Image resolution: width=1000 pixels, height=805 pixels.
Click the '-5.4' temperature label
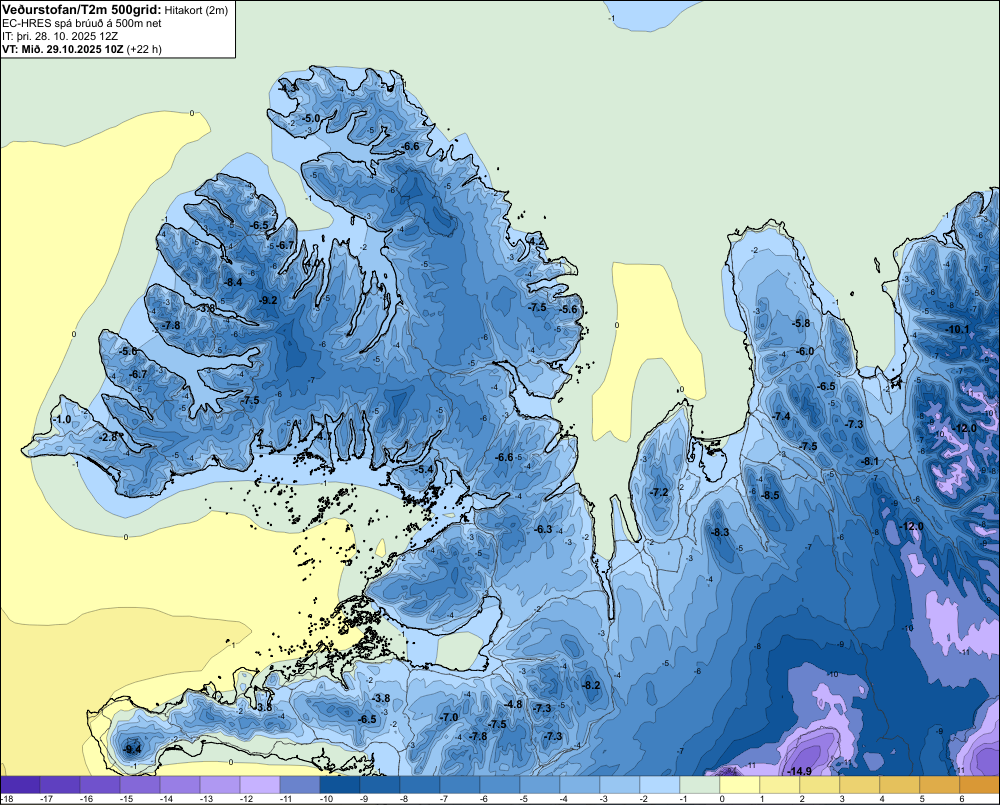(424, 469)
